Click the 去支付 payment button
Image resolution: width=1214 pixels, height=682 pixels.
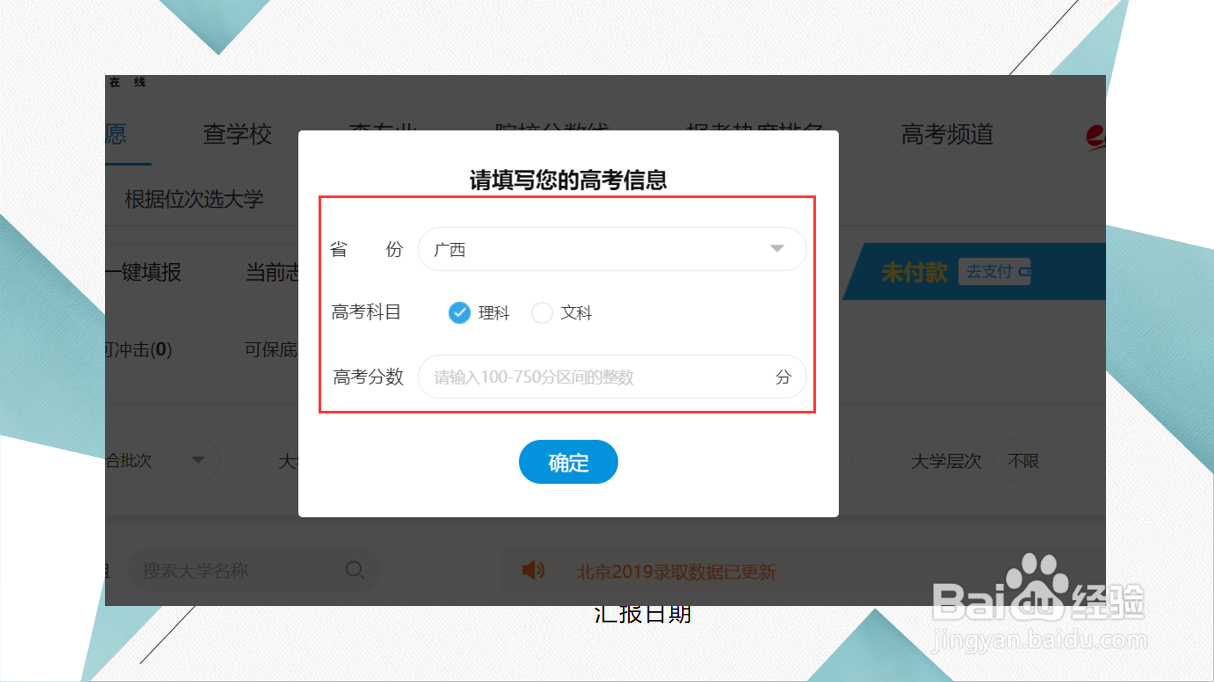993,271
